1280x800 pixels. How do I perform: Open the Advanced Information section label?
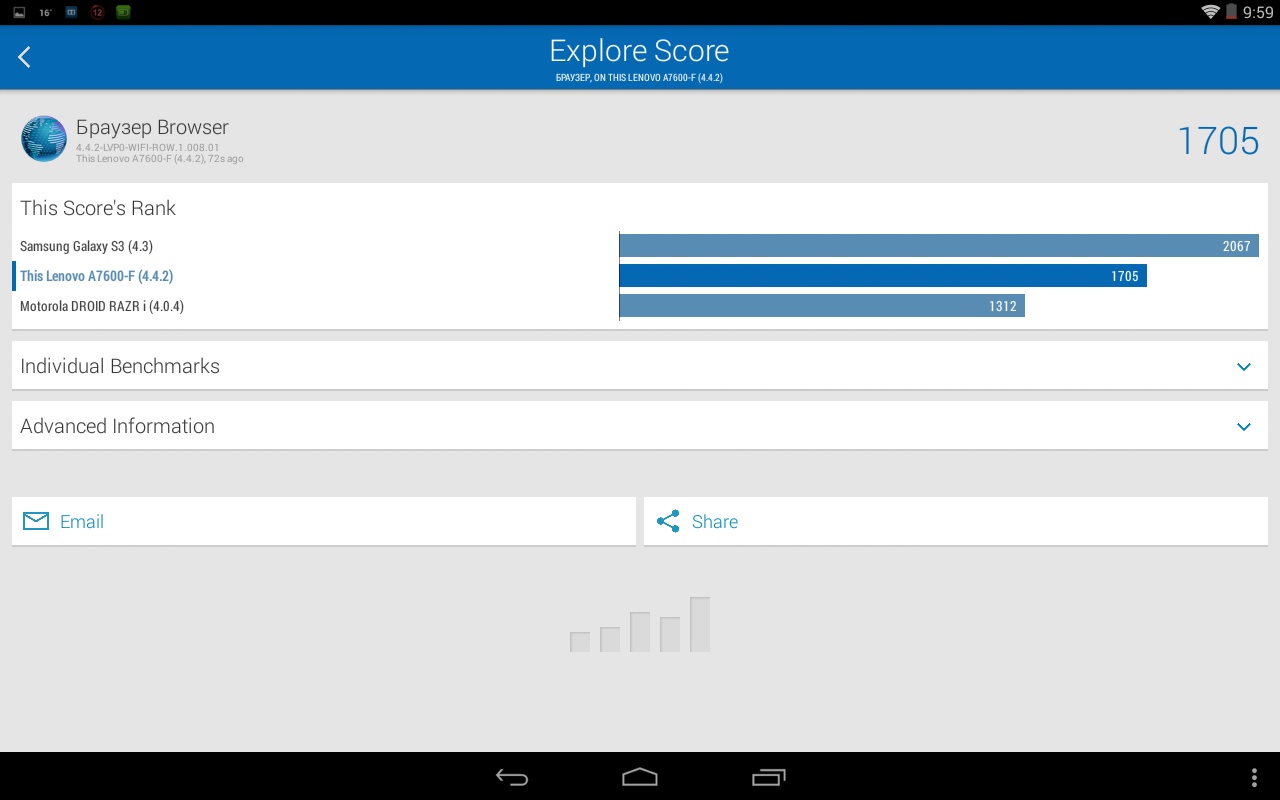117,426
